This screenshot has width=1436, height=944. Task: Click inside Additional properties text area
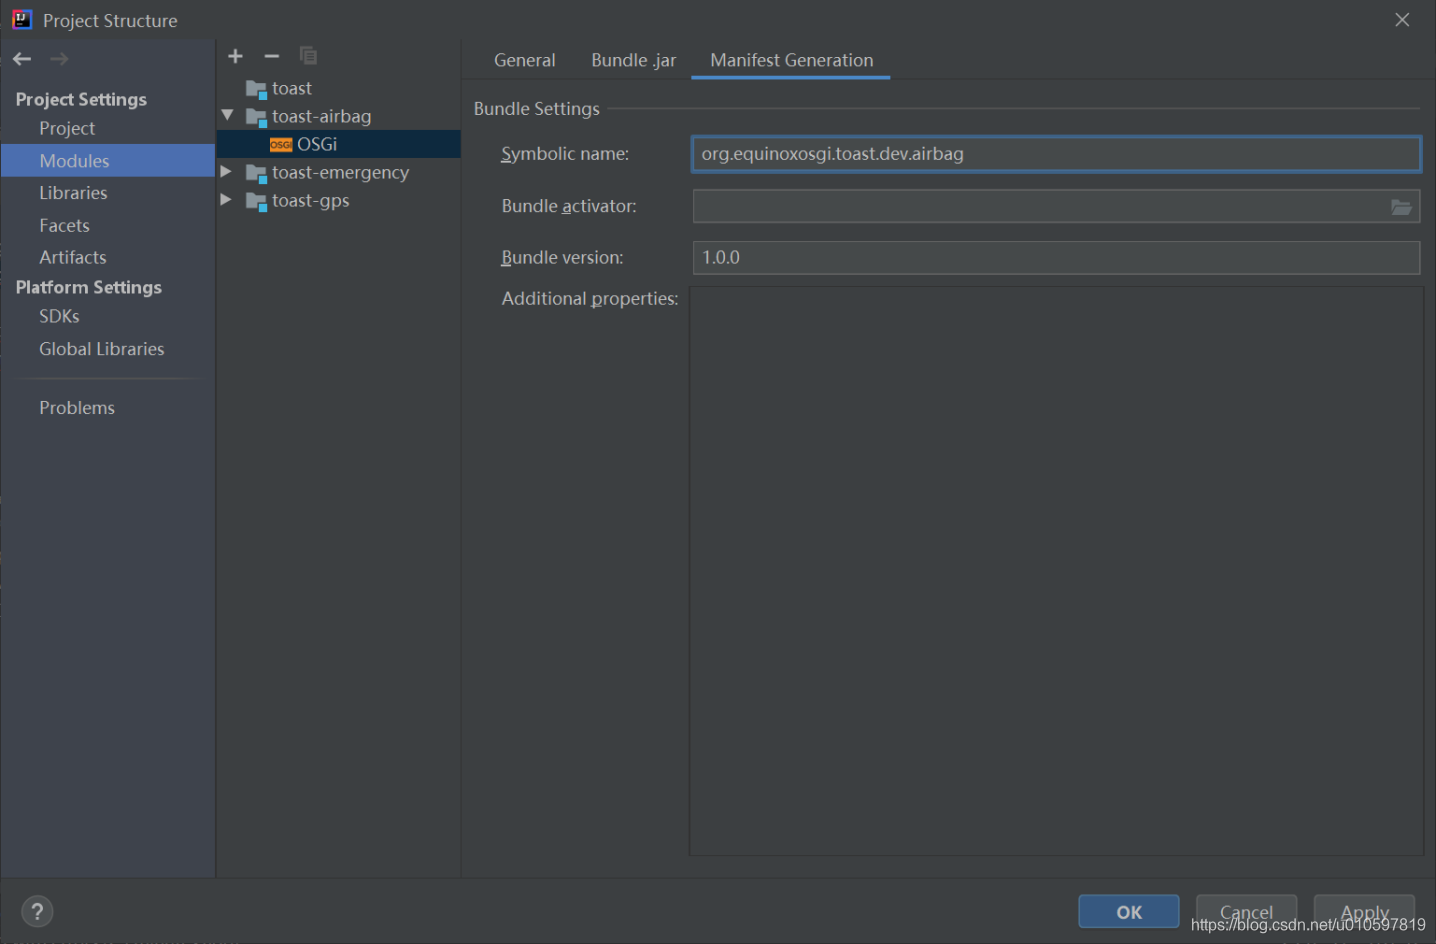[1056, 571]
